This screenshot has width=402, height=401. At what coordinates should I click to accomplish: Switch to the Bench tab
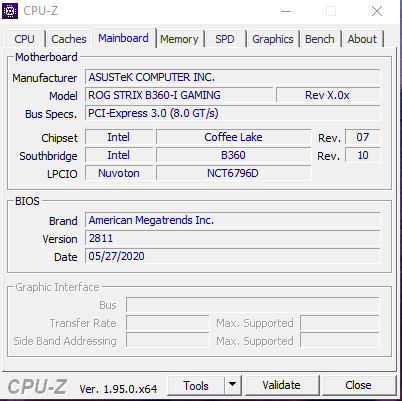(x=320, y=39)
